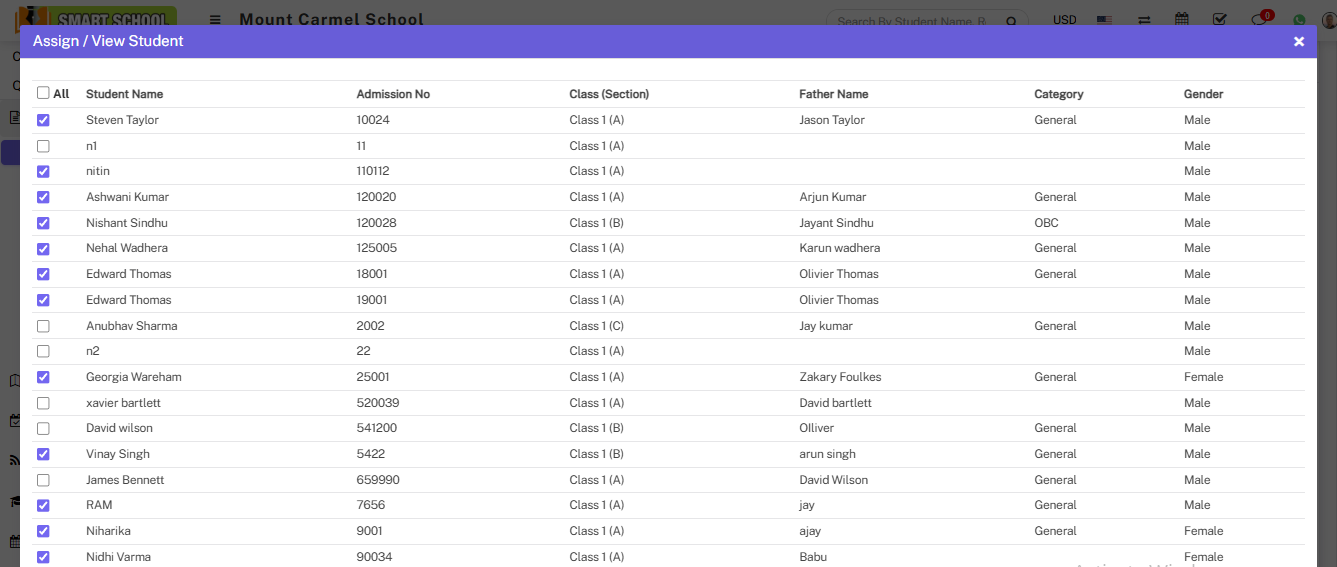The image size is (1337, 567).
Task: Close the Assign / View Student dialog
Action: pyautogui.click(x=1299, y=41)
